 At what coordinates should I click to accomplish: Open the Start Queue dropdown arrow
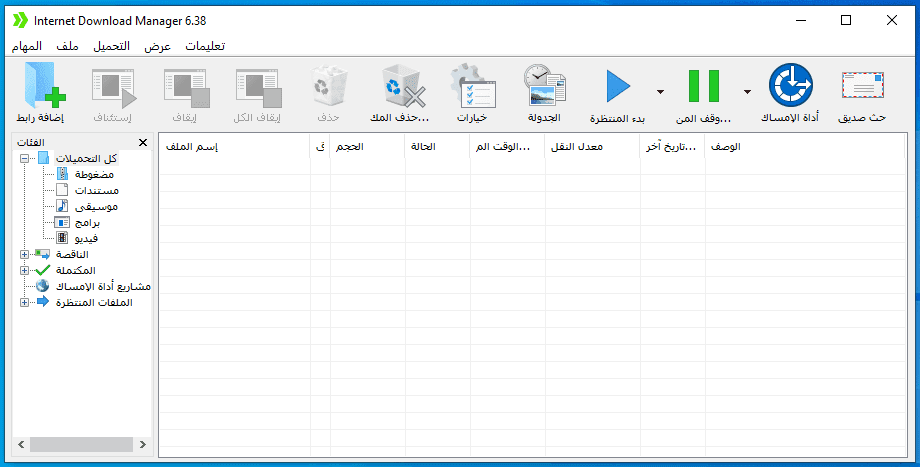[660, 91]
